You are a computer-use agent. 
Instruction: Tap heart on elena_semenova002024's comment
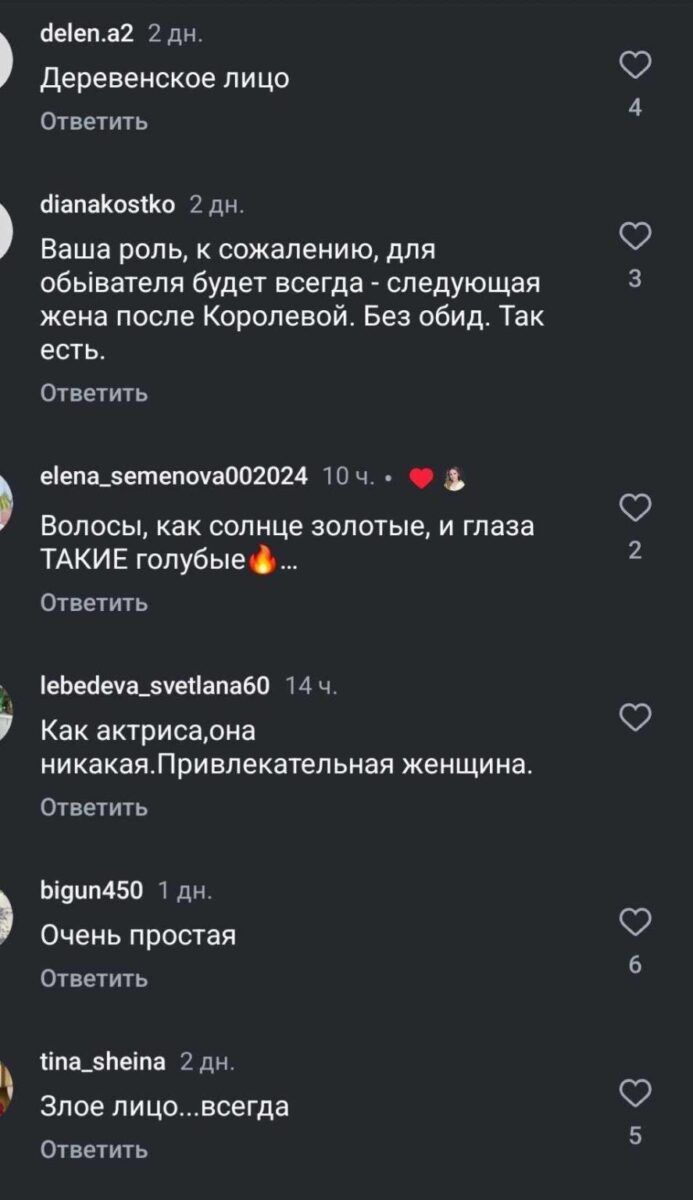pyautogui.click(x=635, y=508)
